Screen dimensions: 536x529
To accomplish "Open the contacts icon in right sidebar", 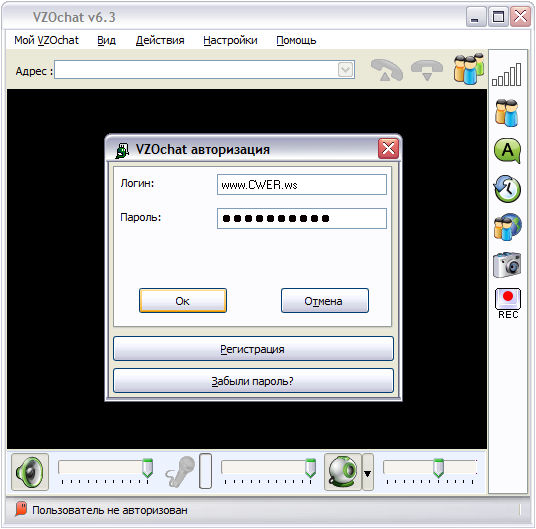I will 507,113.
